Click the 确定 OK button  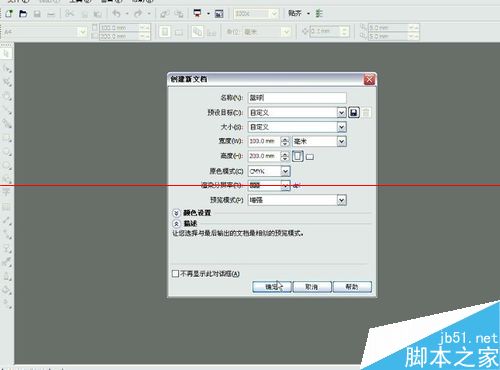click(272, 287)
